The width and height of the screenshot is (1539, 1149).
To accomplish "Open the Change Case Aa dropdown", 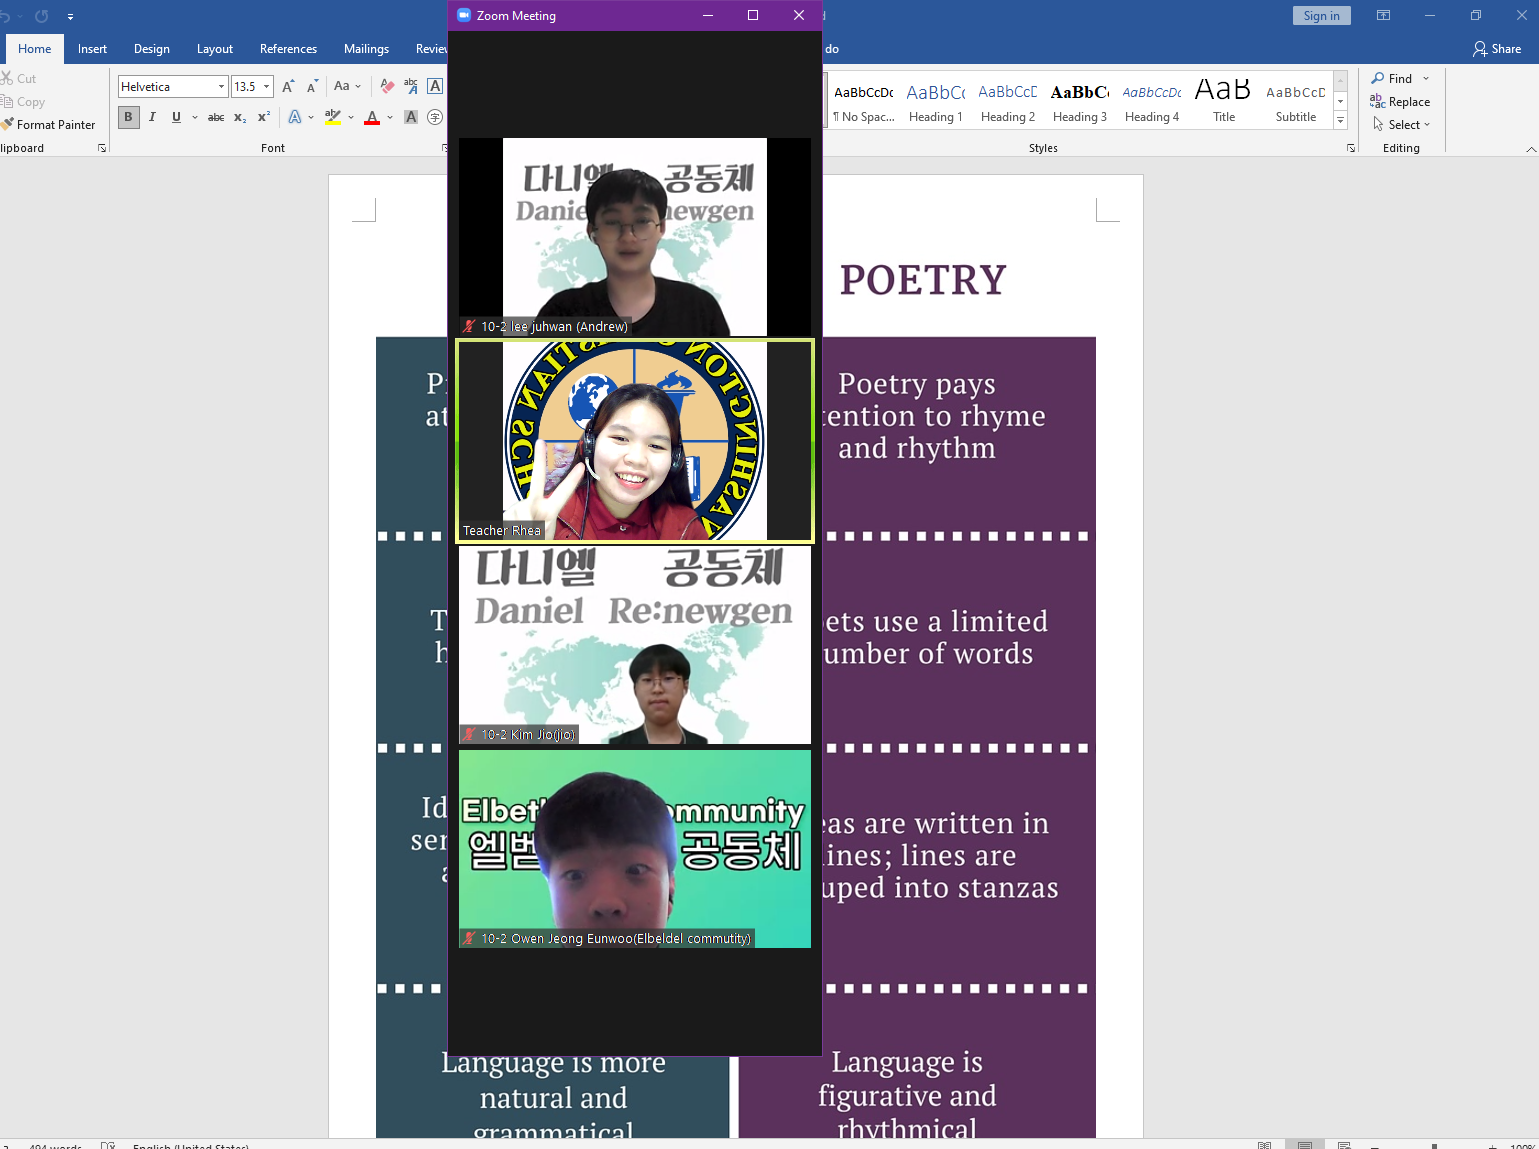I will pyautogui.click(x=347, y=86).
